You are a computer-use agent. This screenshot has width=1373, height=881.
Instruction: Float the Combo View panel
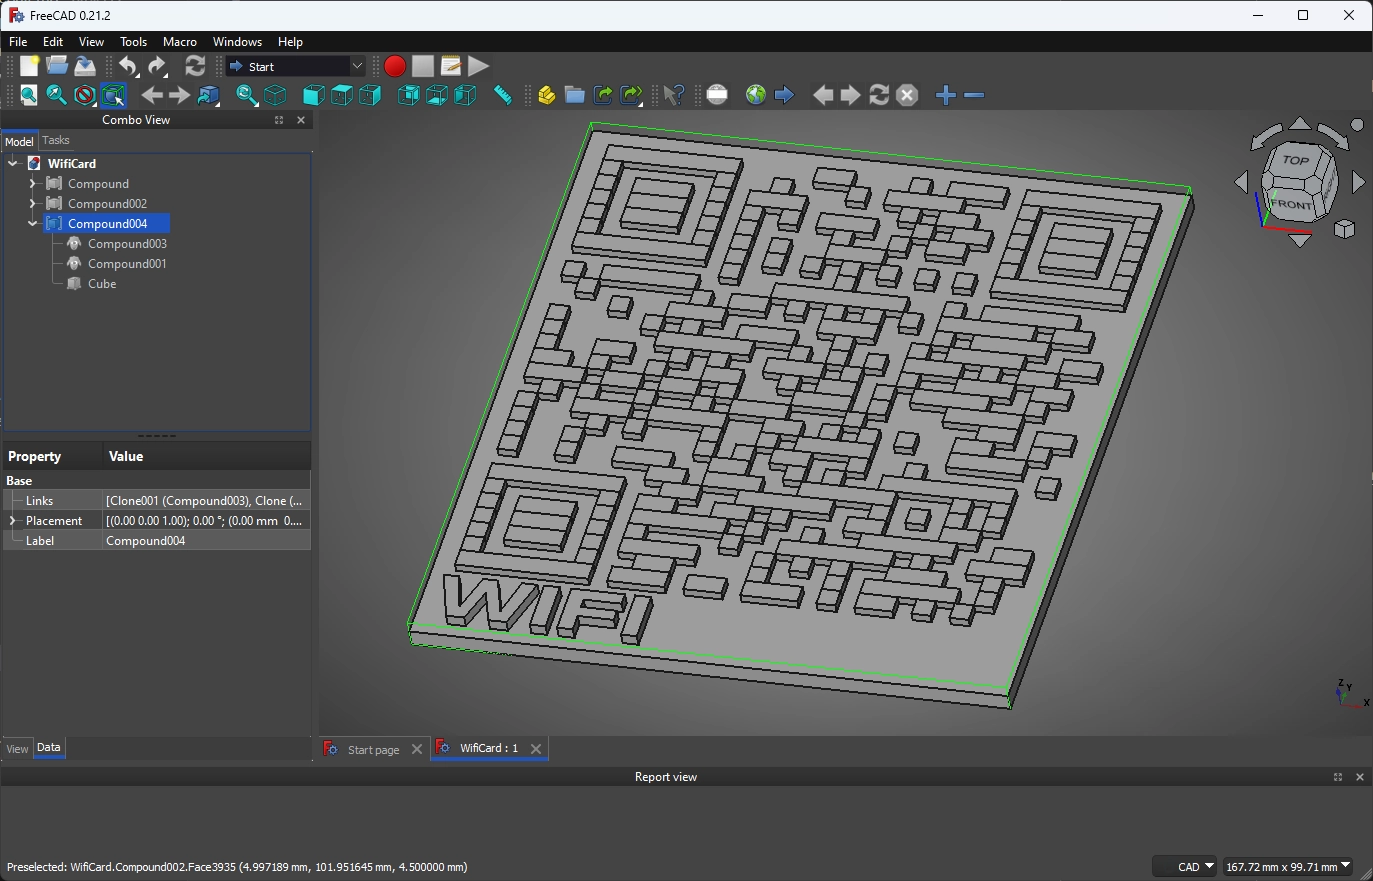click(x=279, y=120)
